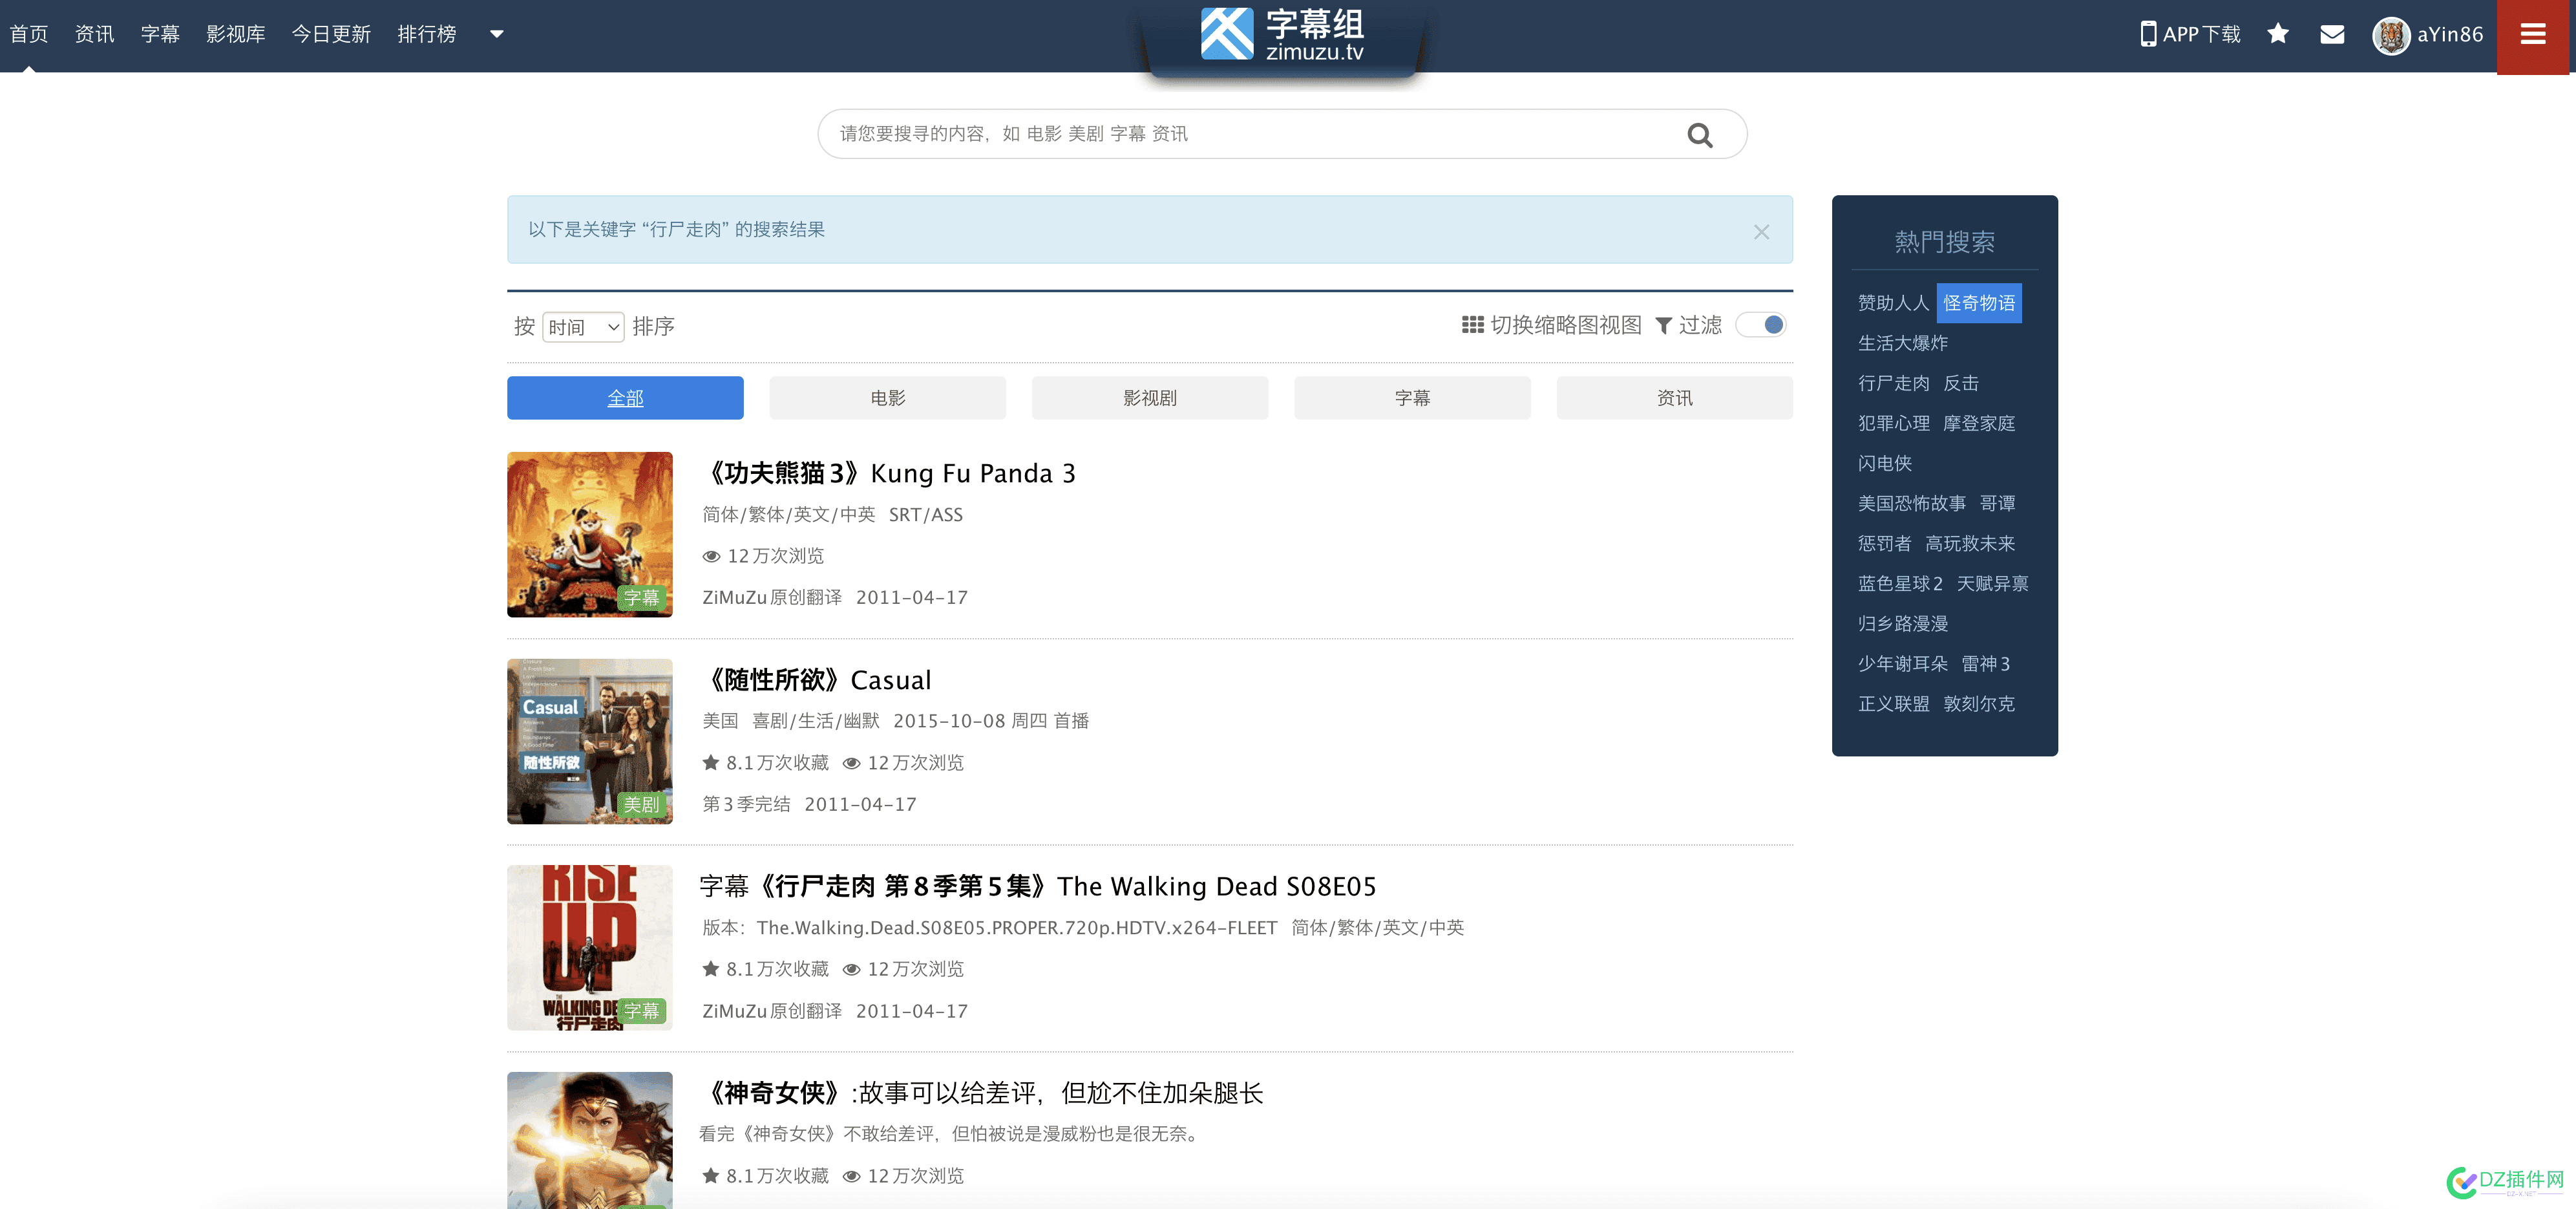The height and width of the screenshot is (1209, 2576).
Task: Search hot keyword 美国恐怖故事
Action: pos(1911,503)
